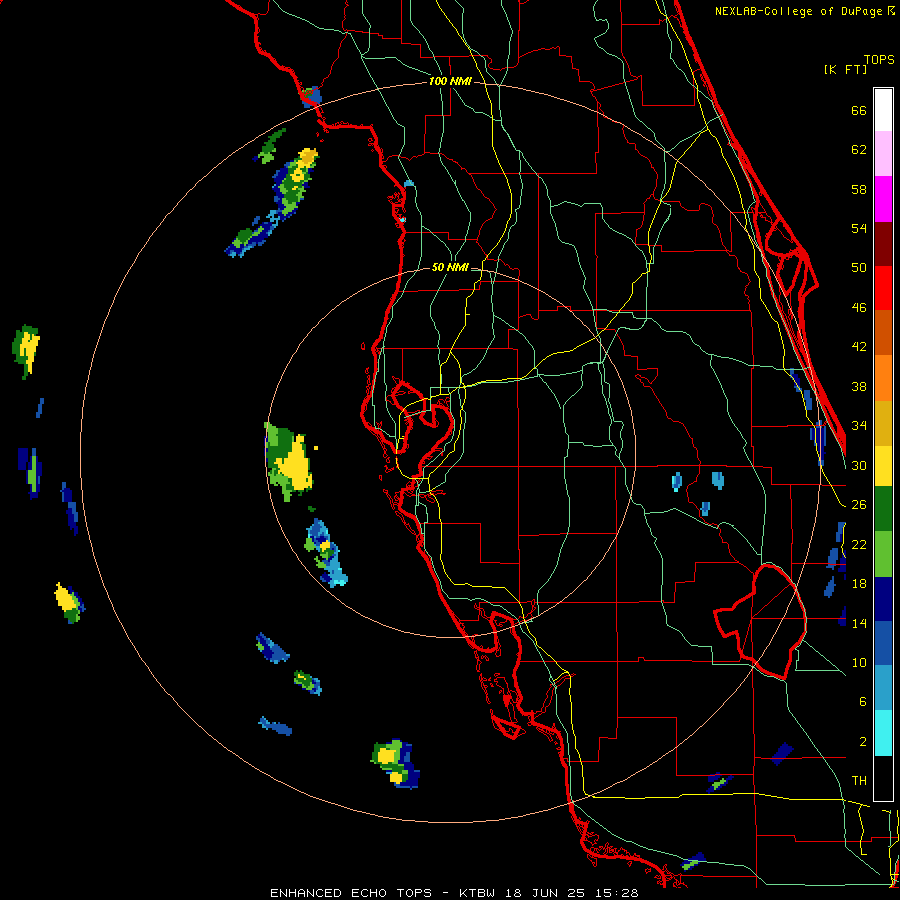The image size is (900, 900).
Task: Click the TOPS legend title
Action: (879, 59)
